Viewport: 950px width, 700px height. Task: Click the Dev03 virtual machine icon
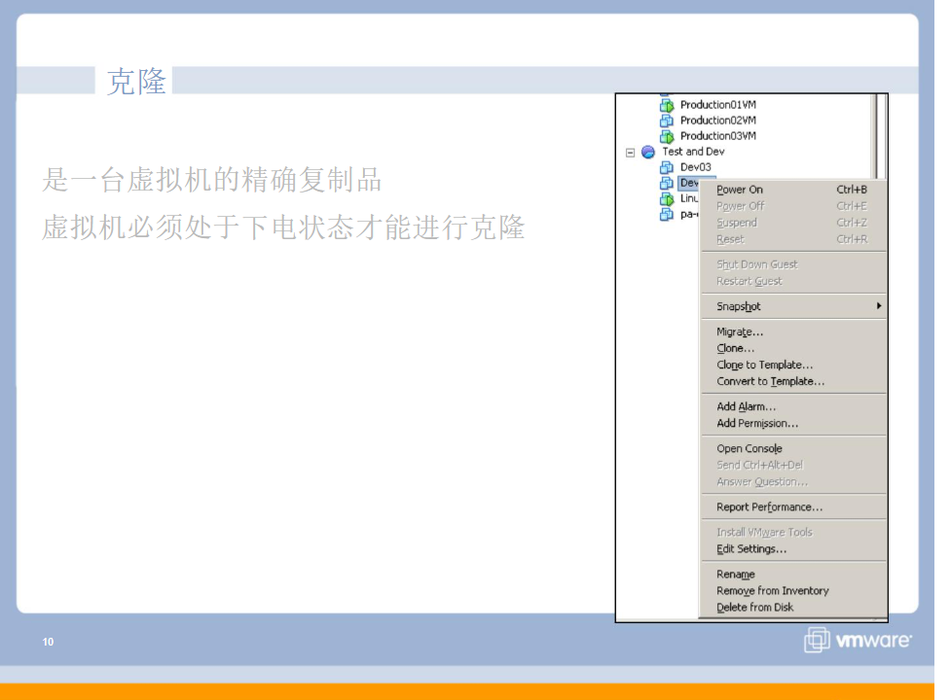click(667, 168)
